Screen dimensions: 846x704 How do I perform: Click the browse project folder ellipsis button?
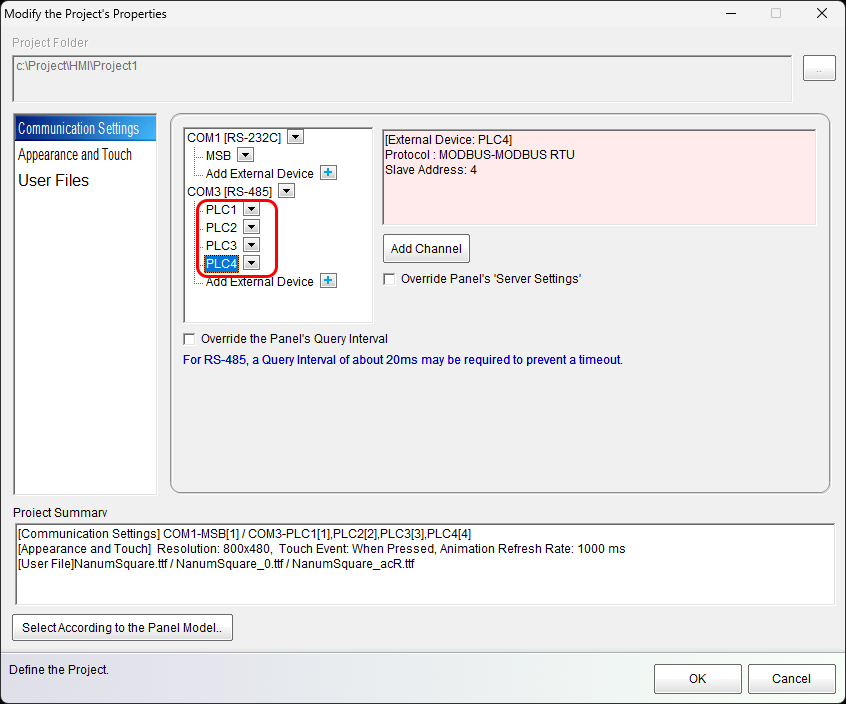818,69
